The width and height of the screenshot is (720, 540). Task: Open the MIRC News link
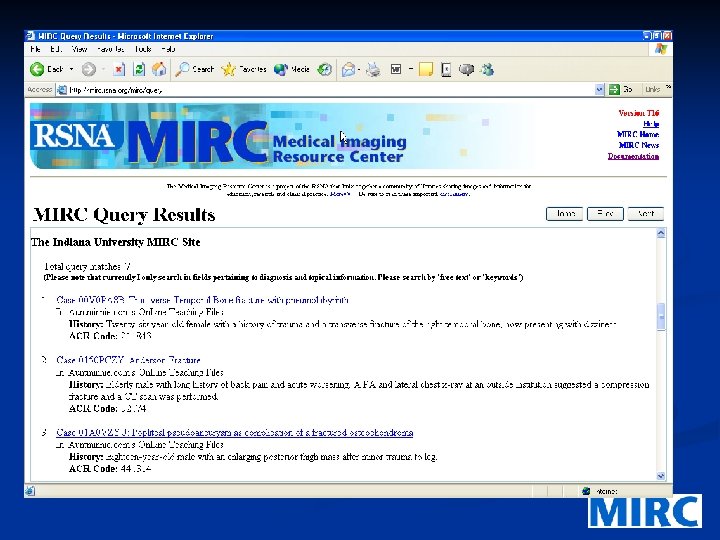tap(639, 145)
